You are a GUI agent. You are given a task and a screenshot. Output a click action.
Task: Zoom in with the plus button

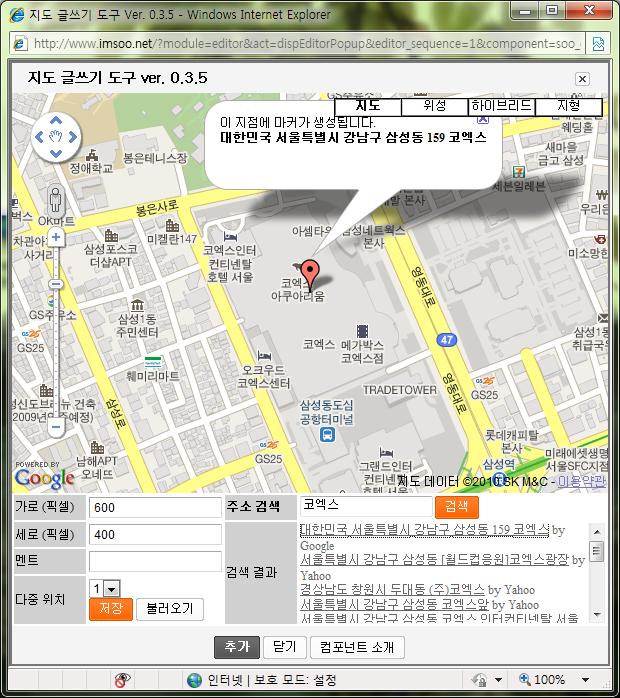(x=56, y=237)
